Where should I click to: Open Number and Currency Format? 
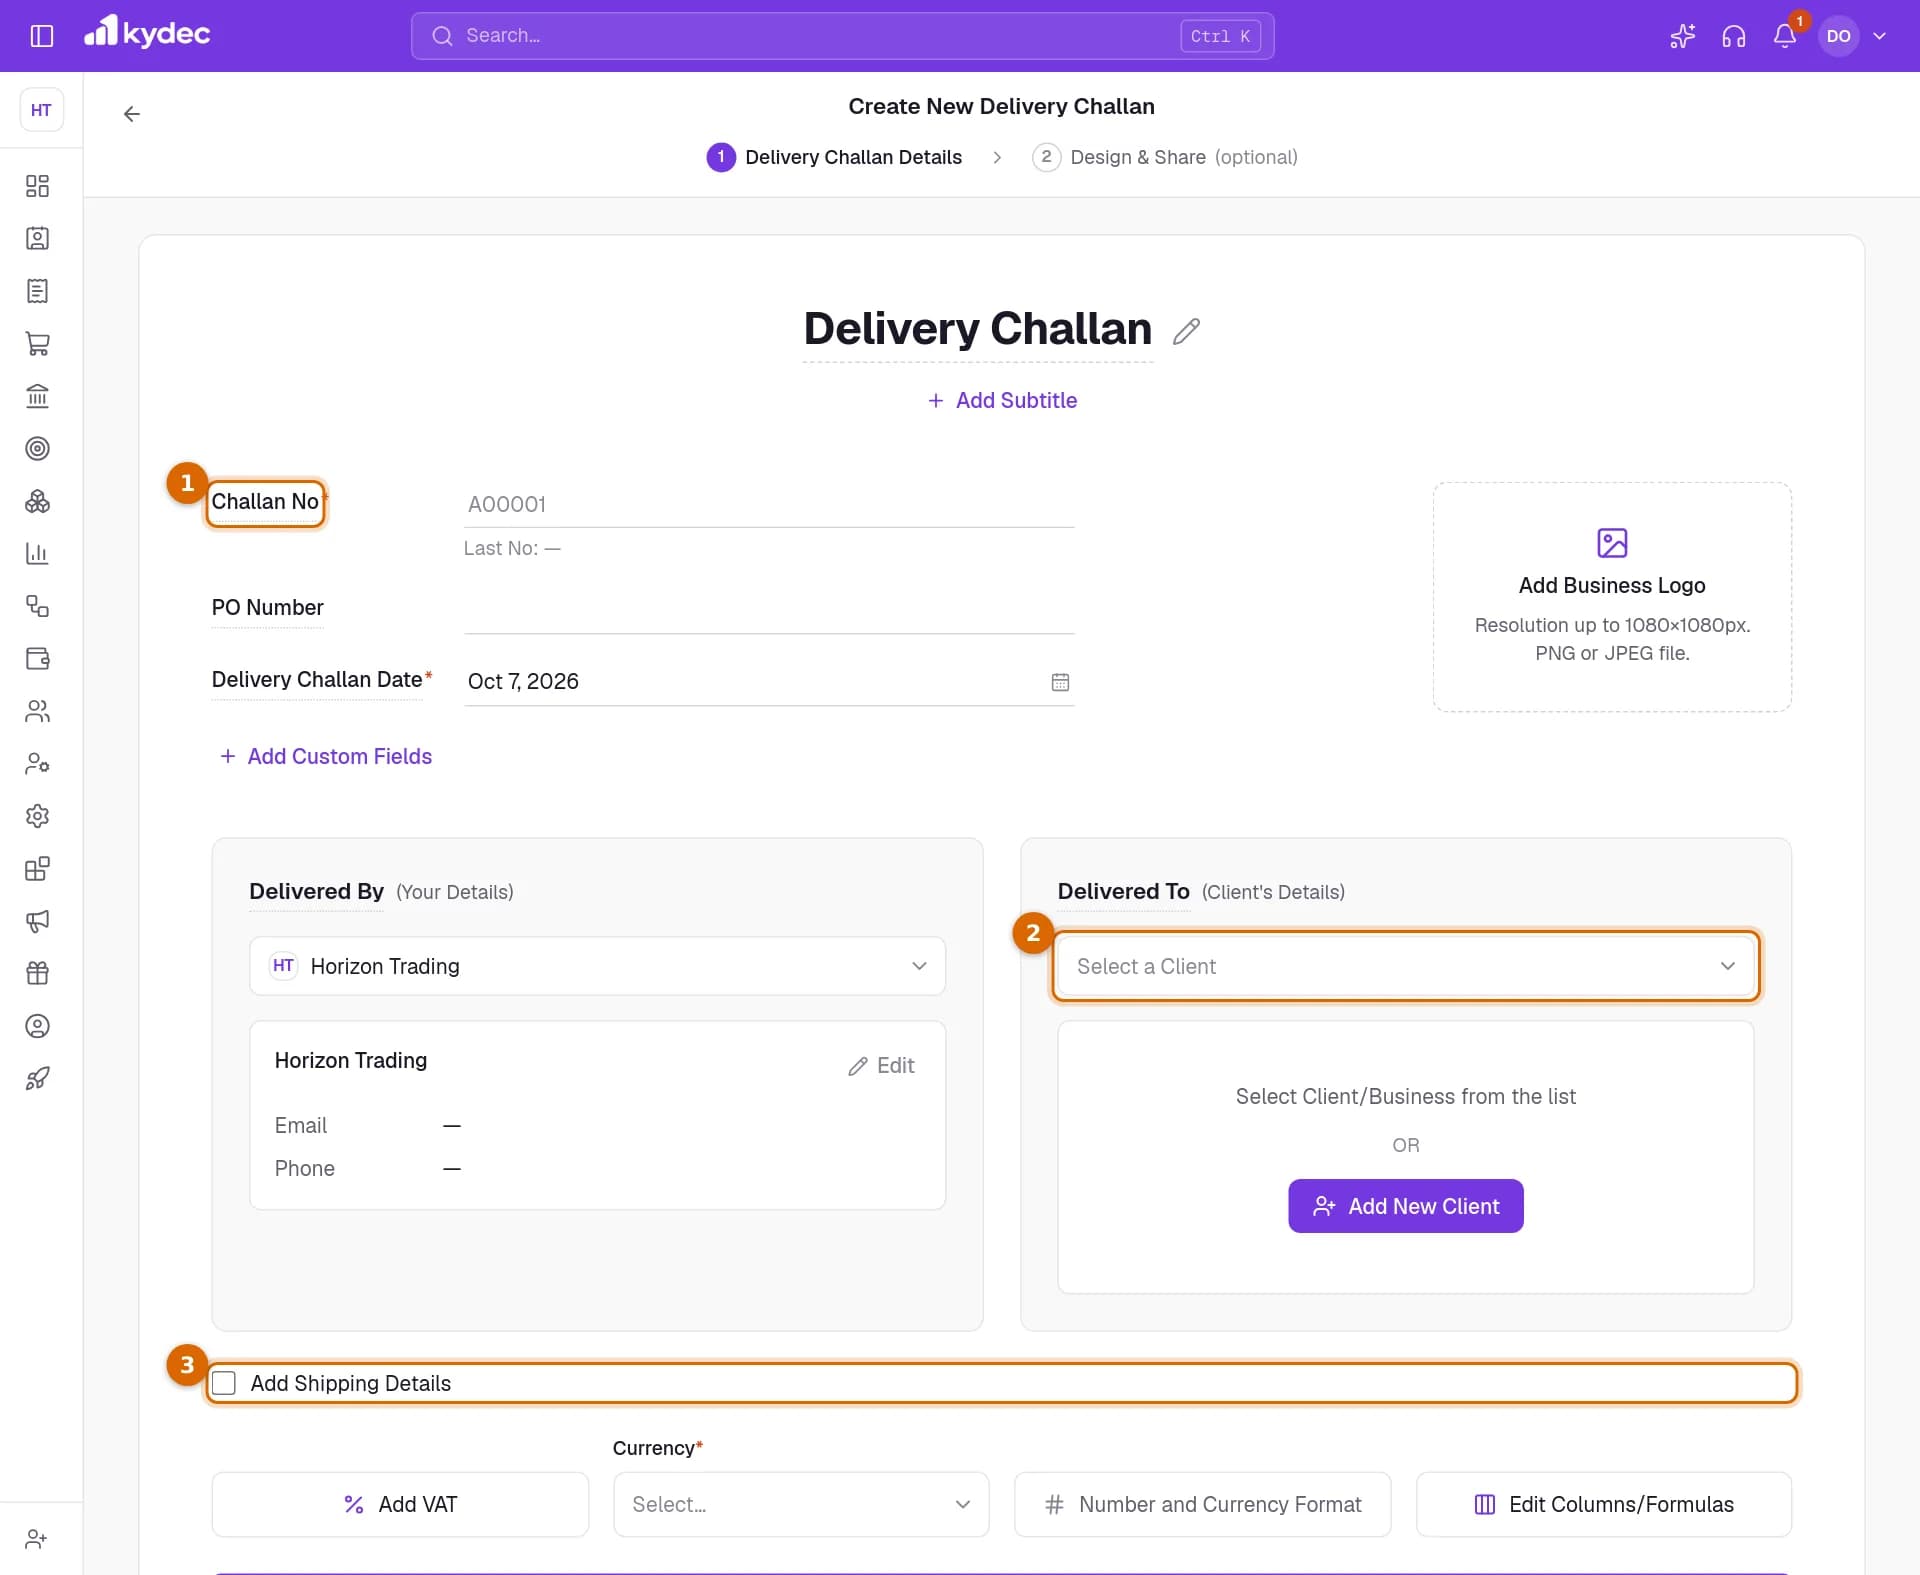pos(1202,1504)
